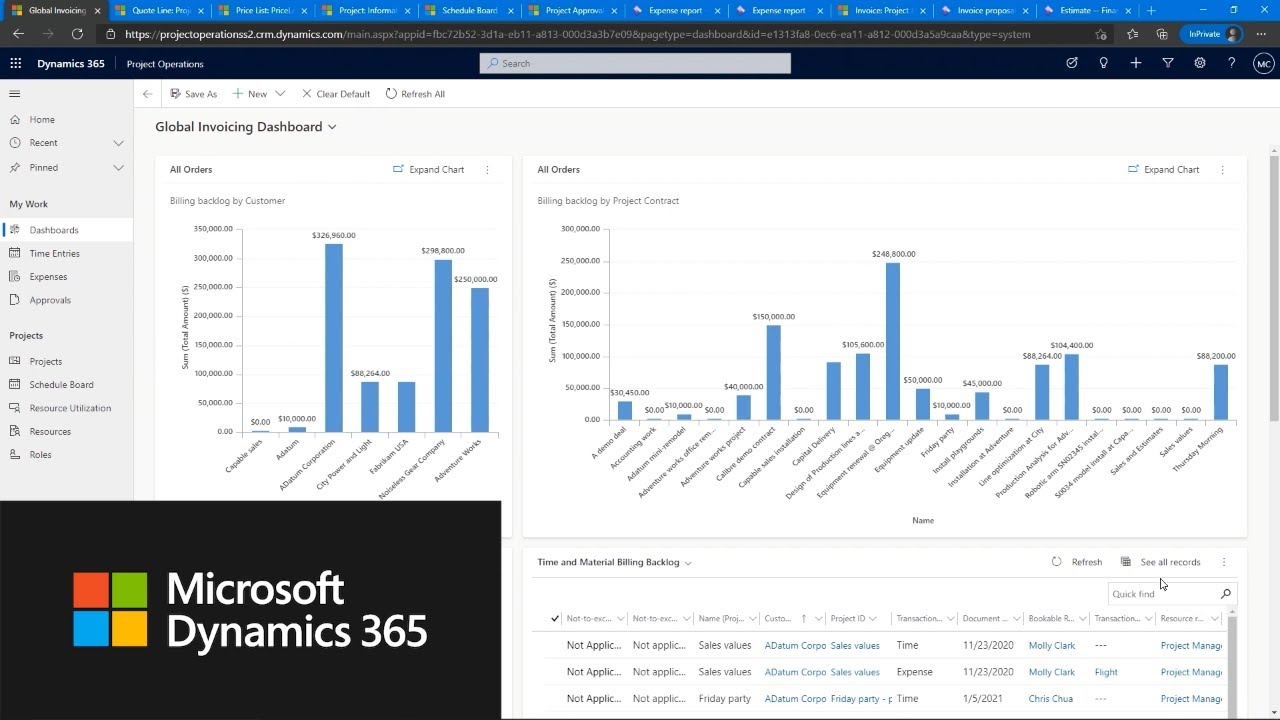Screen dimensions: 1280x720
Task: Open the Help question mark icon
Action: [x=1232, y=63]
